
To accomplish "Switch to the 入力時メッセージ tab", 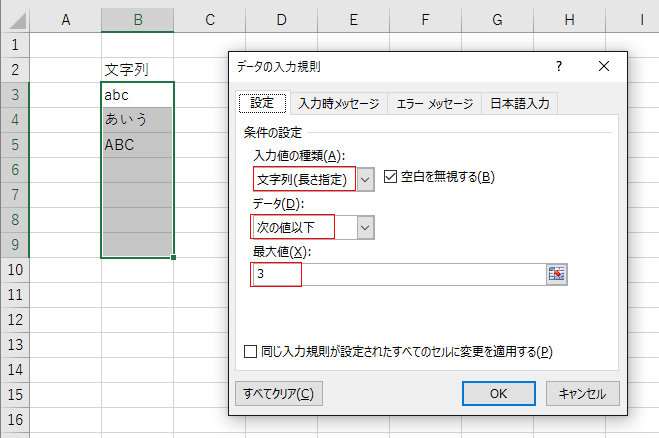I will tap(339, 103).
